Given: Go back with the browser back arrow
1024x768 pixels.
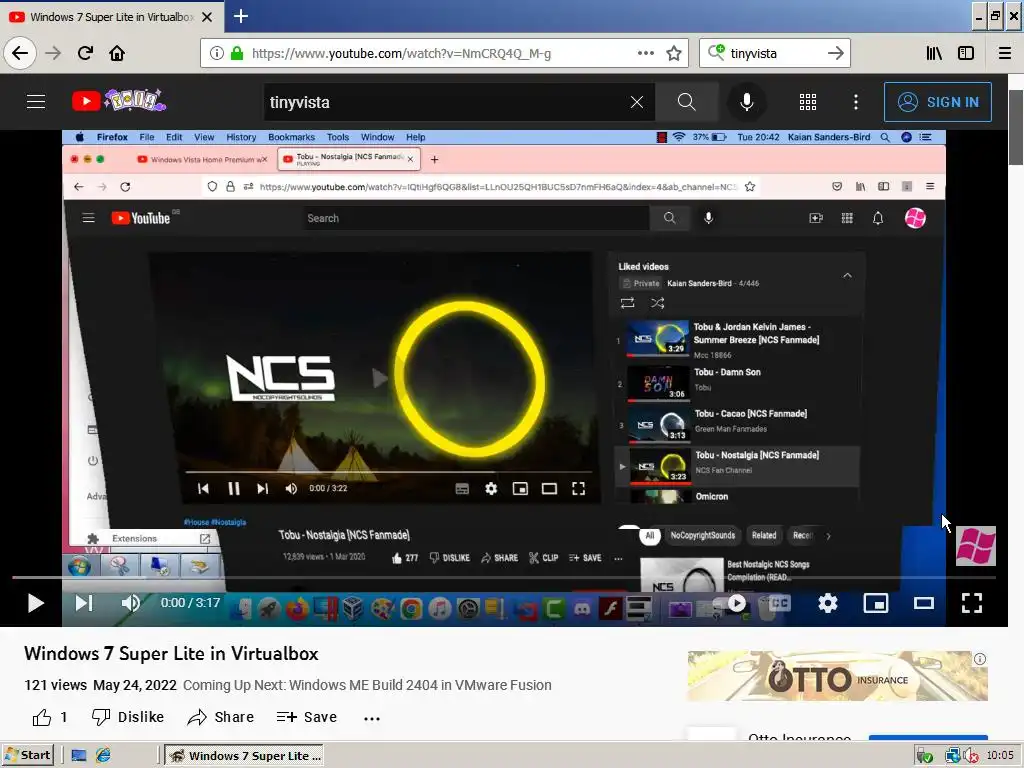Looking at the screenshot, I should coord(20,53).
